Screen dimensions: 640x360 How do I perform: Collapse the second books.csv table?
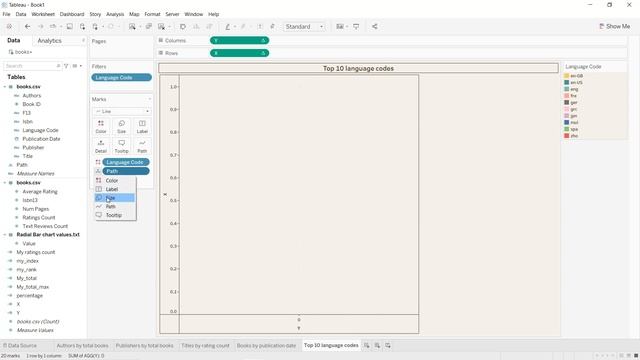(5, 183)
